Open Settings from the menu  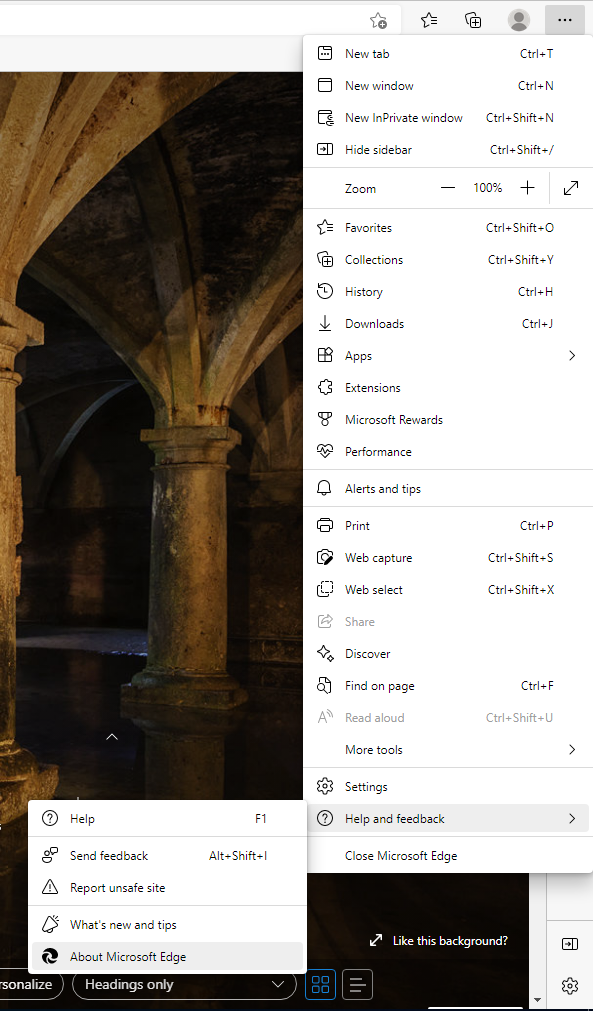[x=448, y=787]
